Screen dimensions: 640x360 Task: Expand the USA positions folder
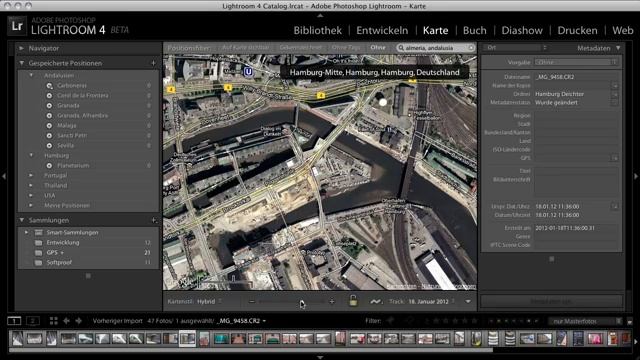pos(31,196)
